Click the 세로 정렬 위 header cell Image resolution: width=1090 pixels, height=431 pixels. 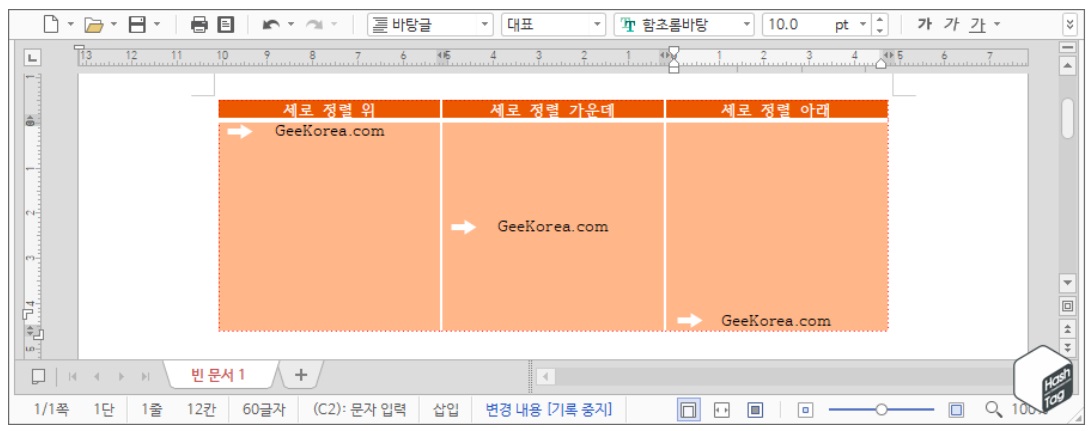pos(330,109)
